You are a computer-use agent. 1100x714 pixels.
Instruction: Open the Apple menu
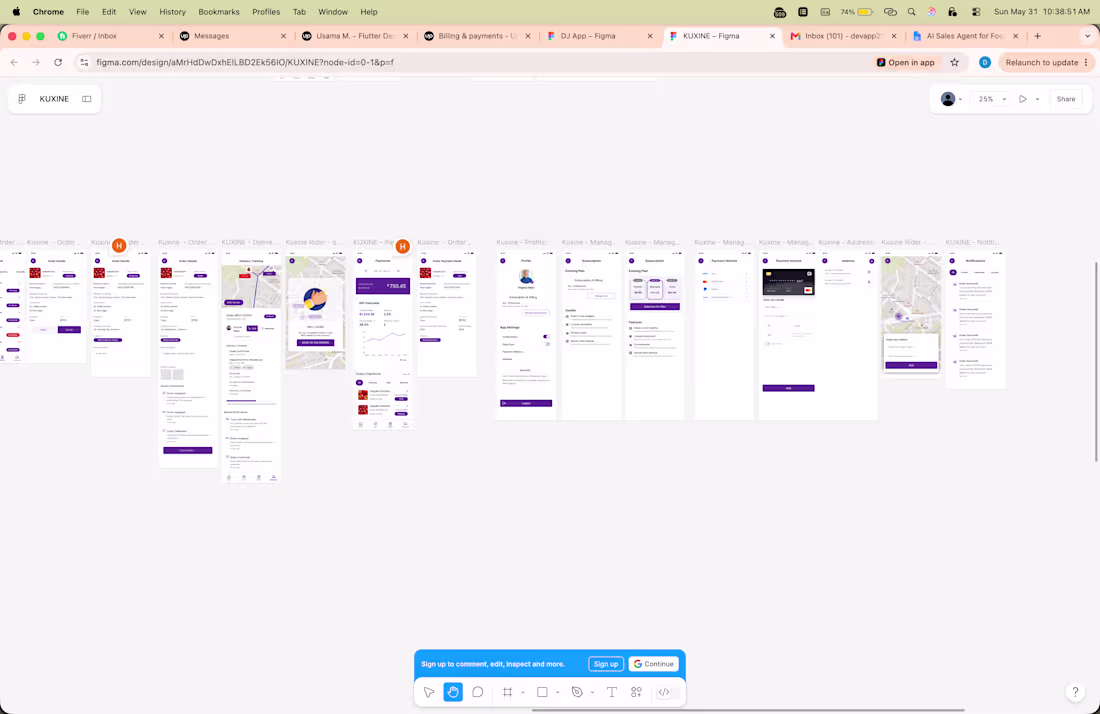coord(16,12)
